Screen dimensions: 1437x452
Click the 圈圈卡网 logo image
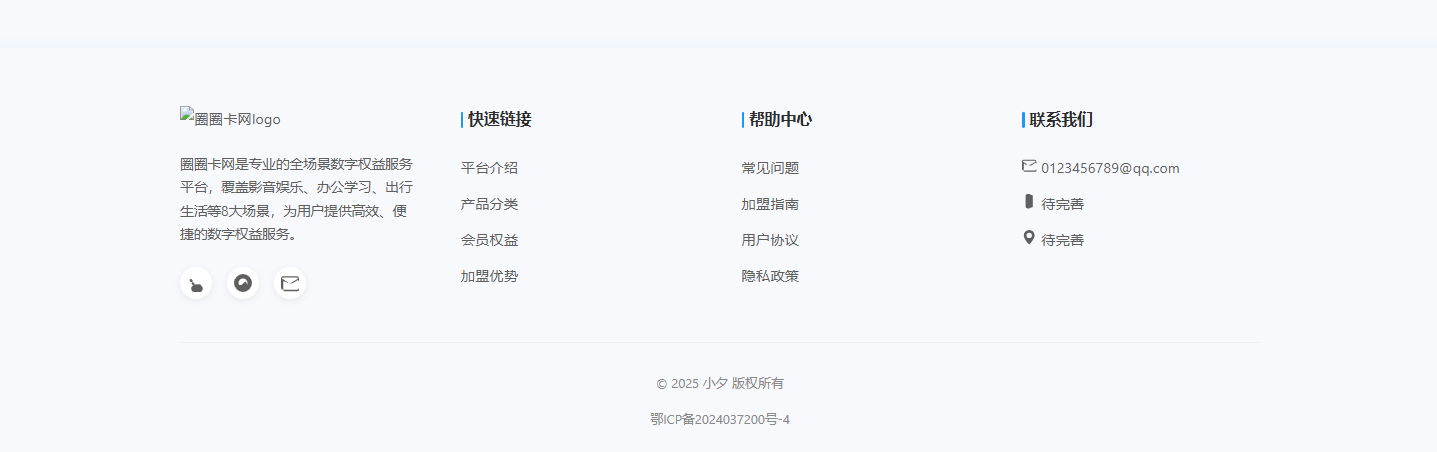(230, 118)
